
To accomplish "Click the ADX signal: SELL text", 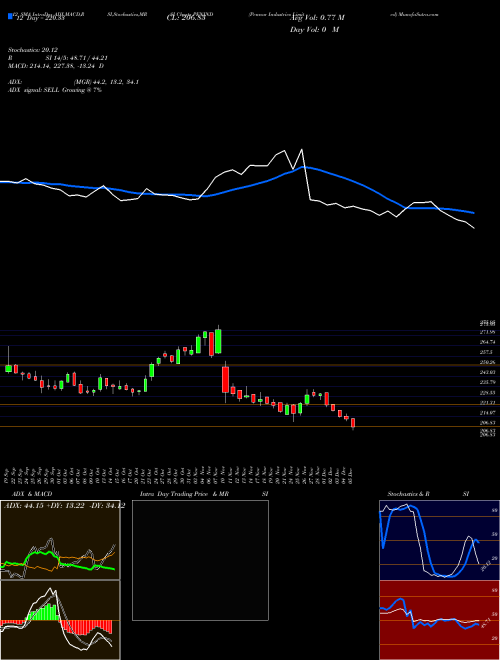I will 55,90.
